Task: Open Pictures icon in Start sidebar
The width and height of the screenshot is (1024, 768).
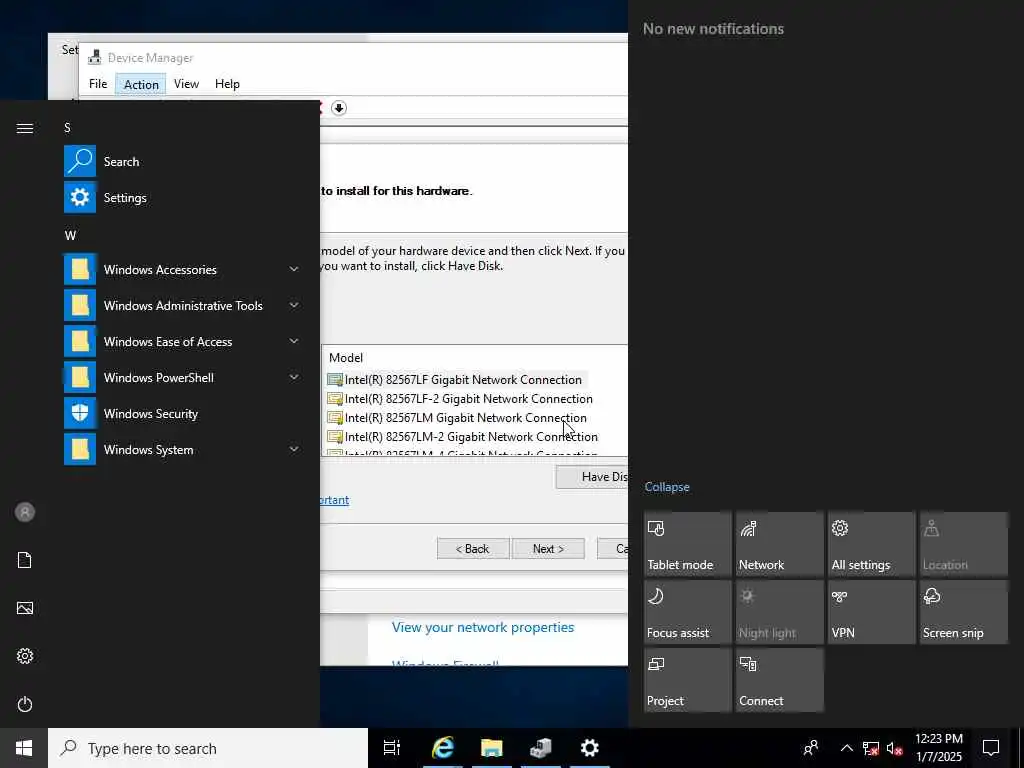Action: (x=25, y=608)
